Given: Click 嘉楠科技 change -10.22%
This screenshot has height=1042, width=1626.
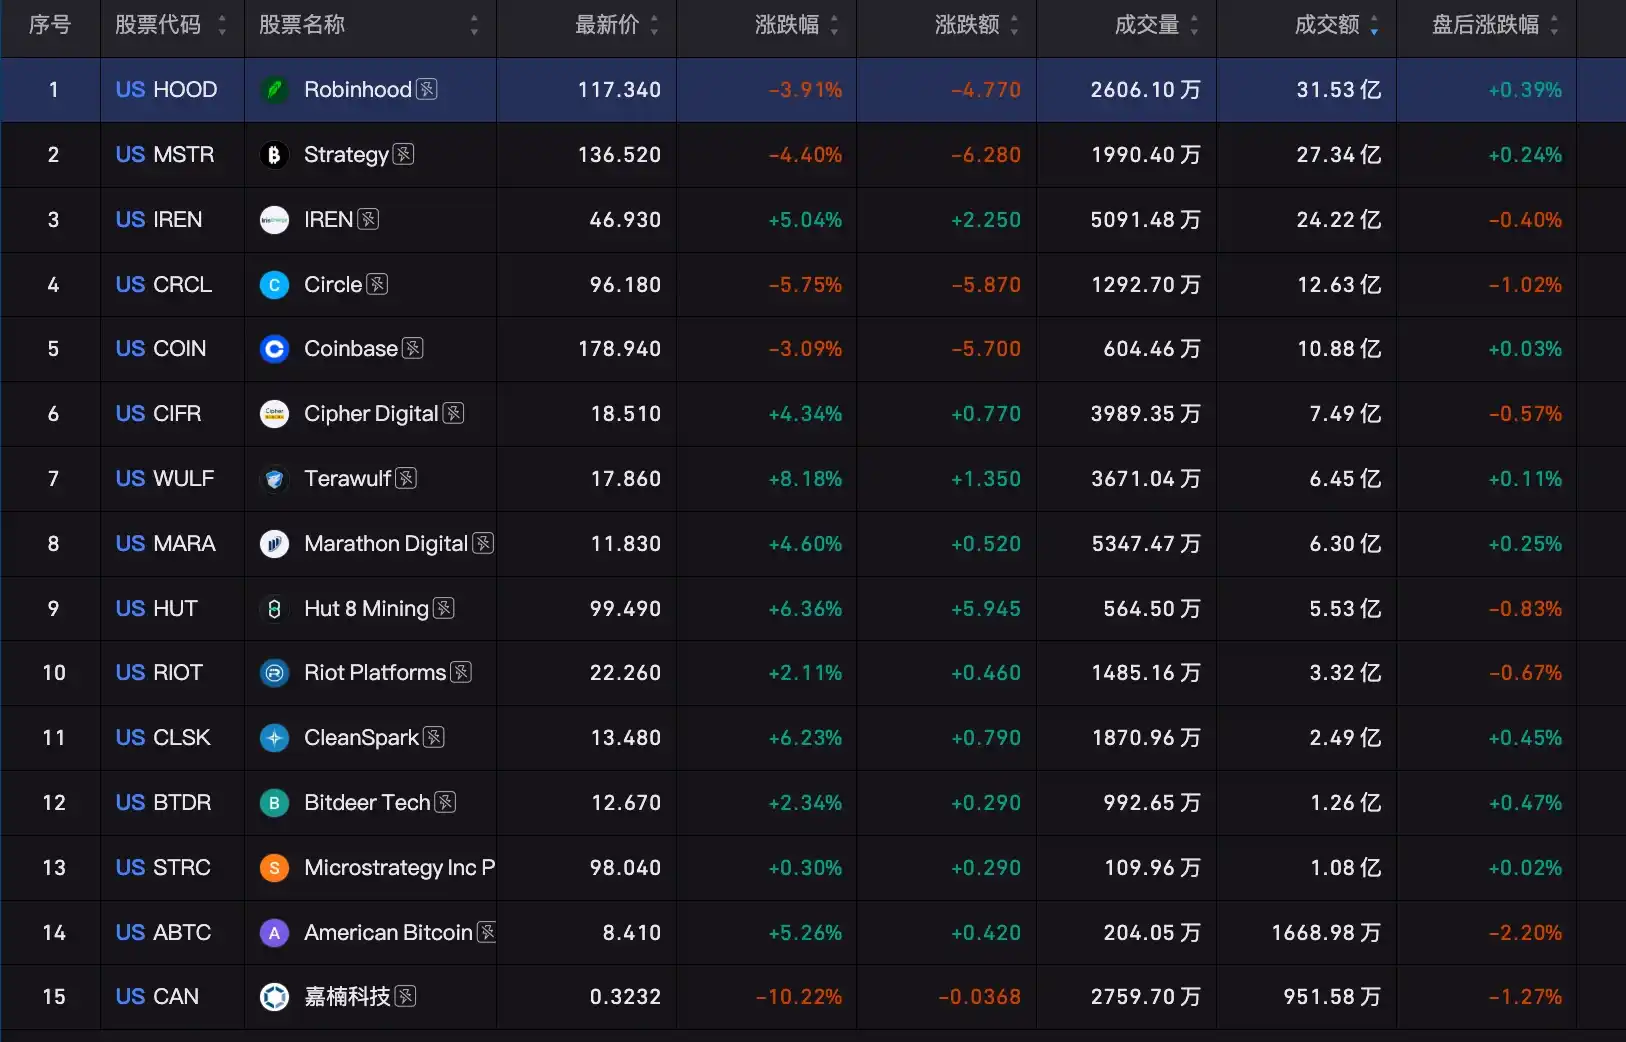Looking at the screenshot, I should (x=799, y=997).
